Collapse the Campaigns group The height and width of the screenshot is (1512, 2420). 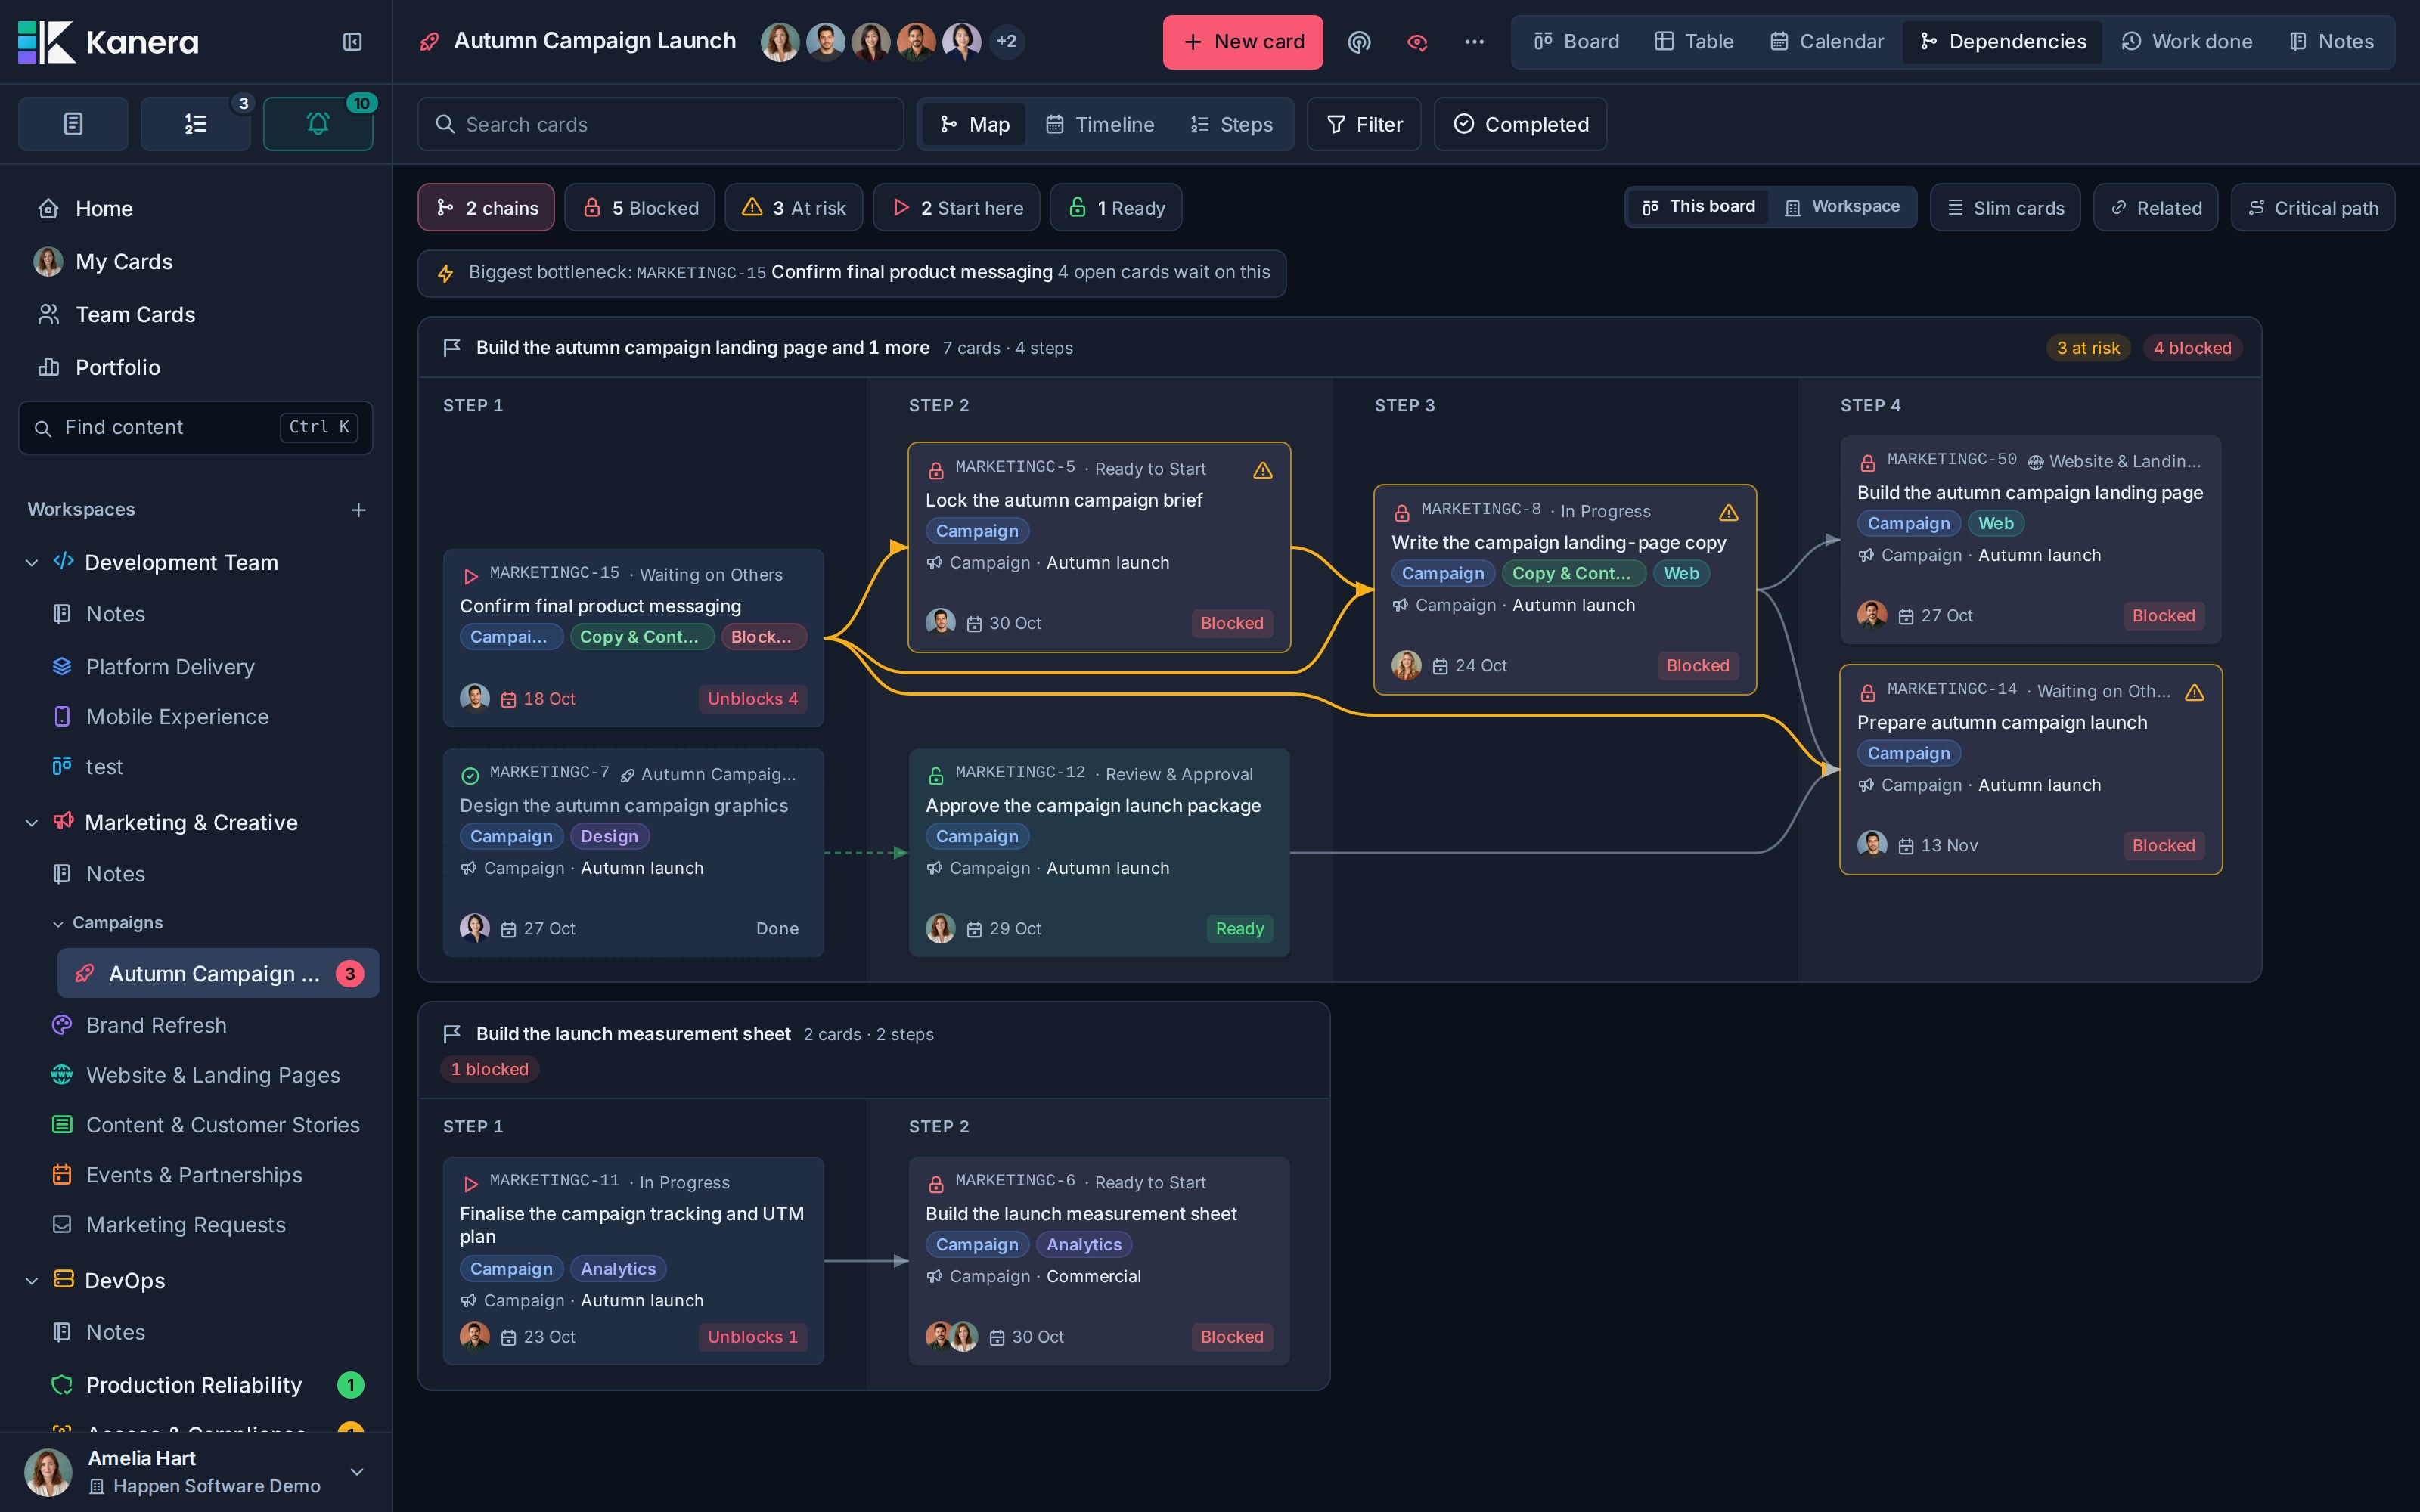click(x=58, y=923)
